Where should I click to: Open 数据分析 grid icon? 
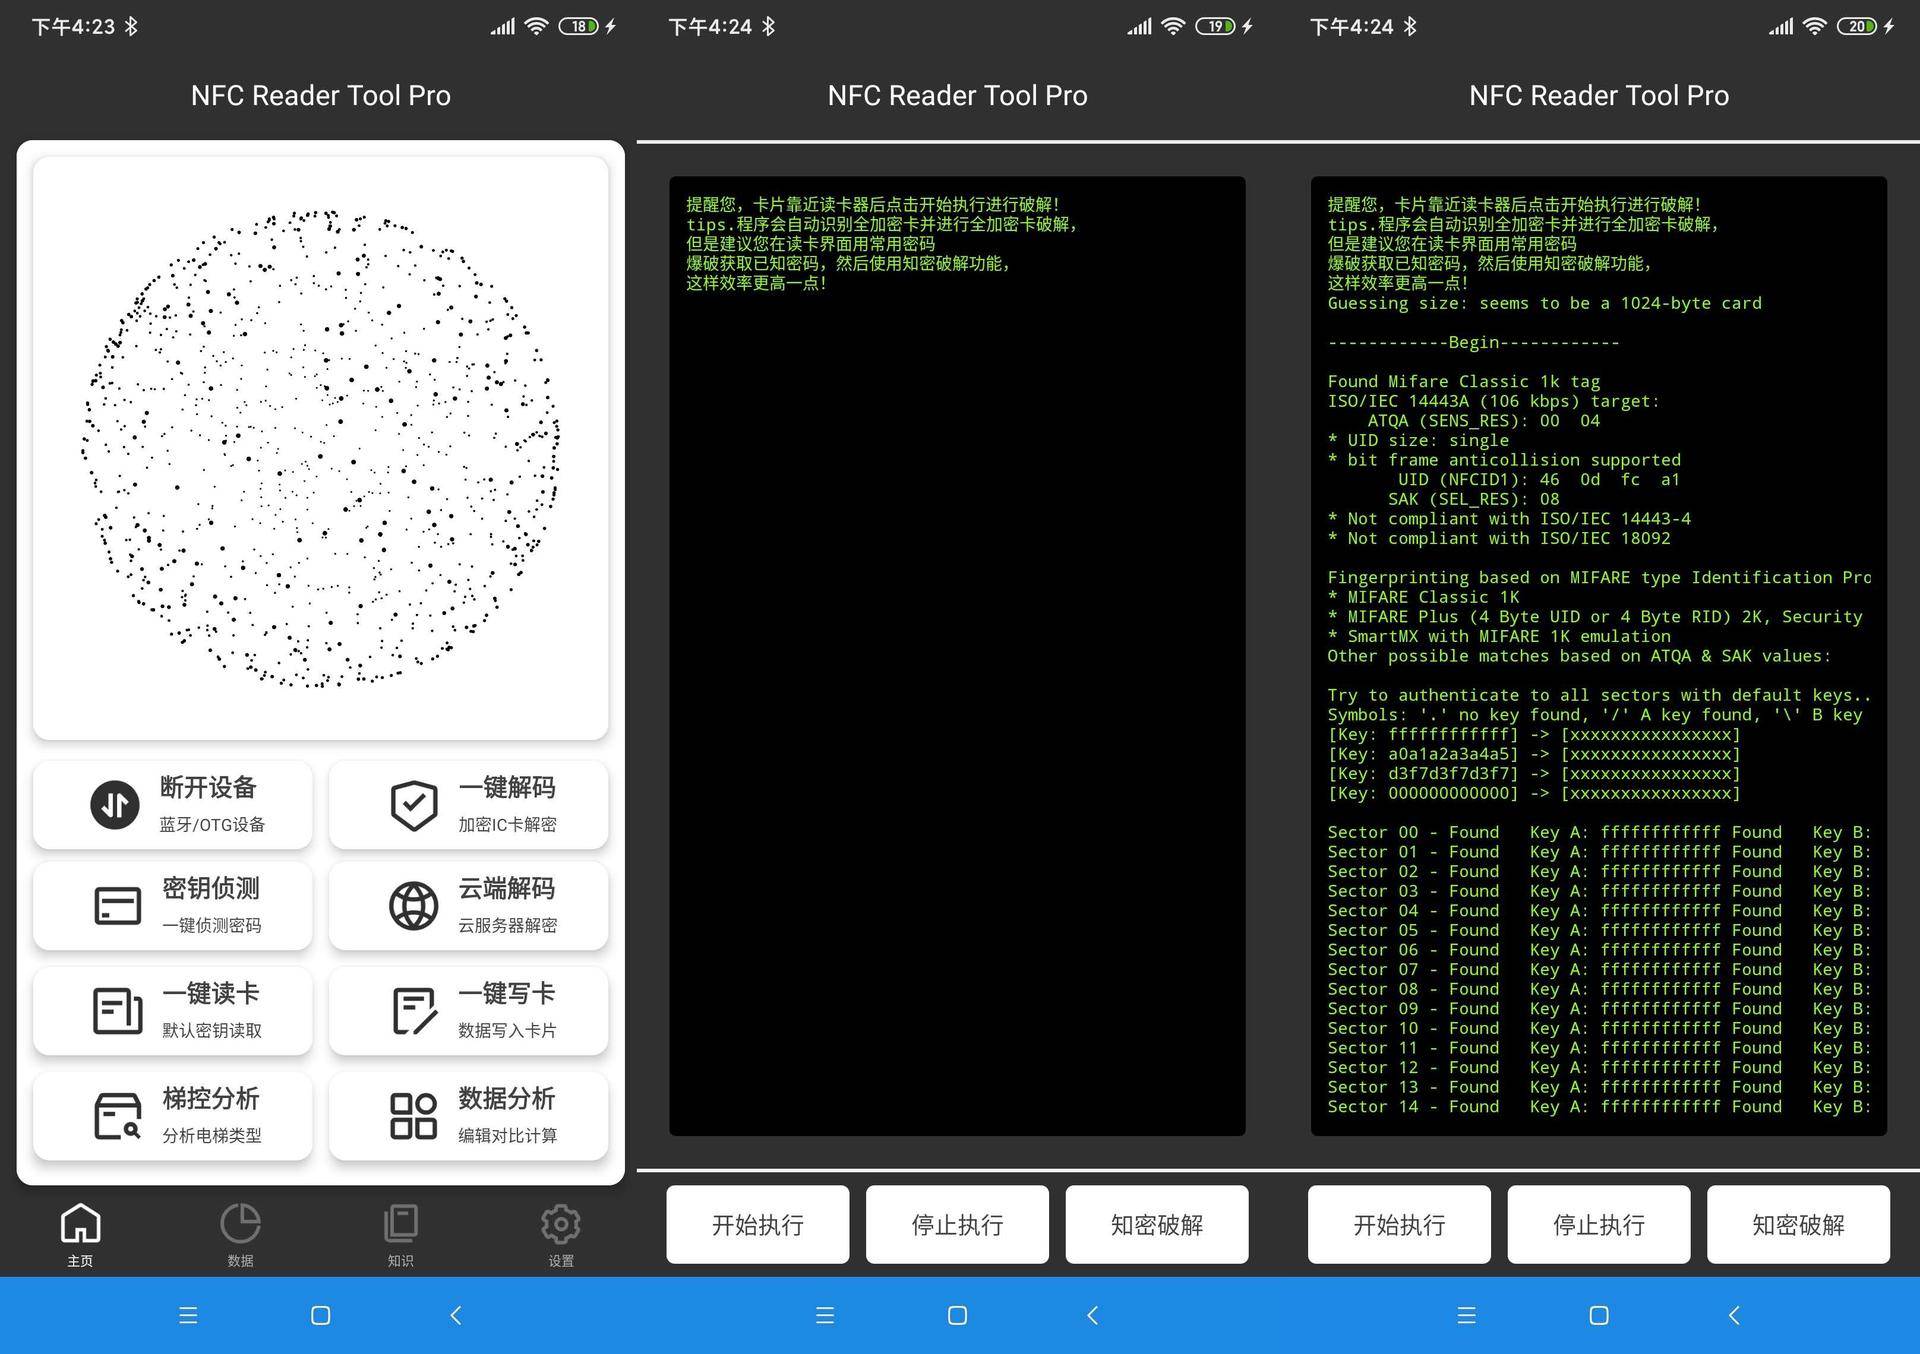(x=413, y=1116)
